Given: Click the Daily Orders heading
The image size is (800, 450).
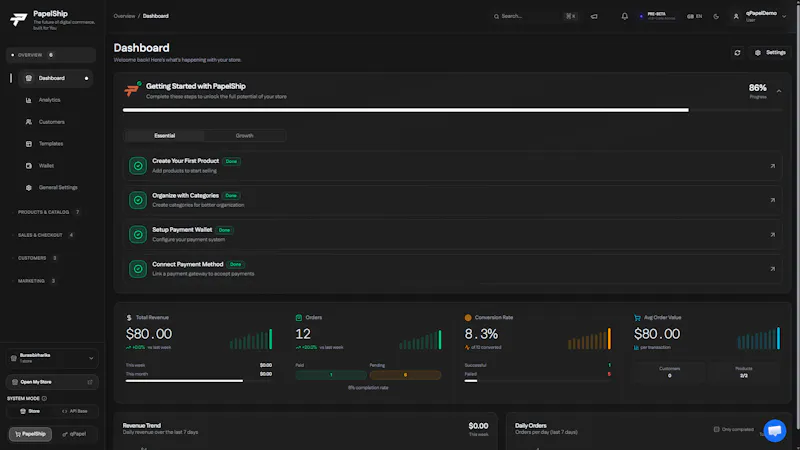Looking at the screenshot, I should click(531, 426).
